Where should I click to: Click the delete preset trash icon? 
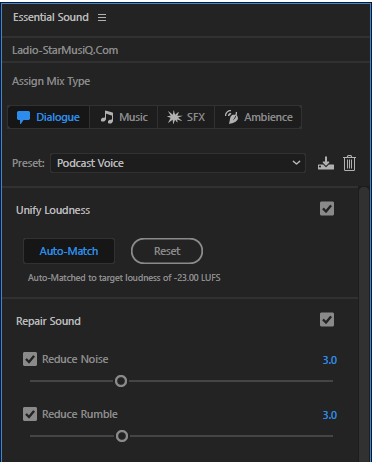[349, 163]
